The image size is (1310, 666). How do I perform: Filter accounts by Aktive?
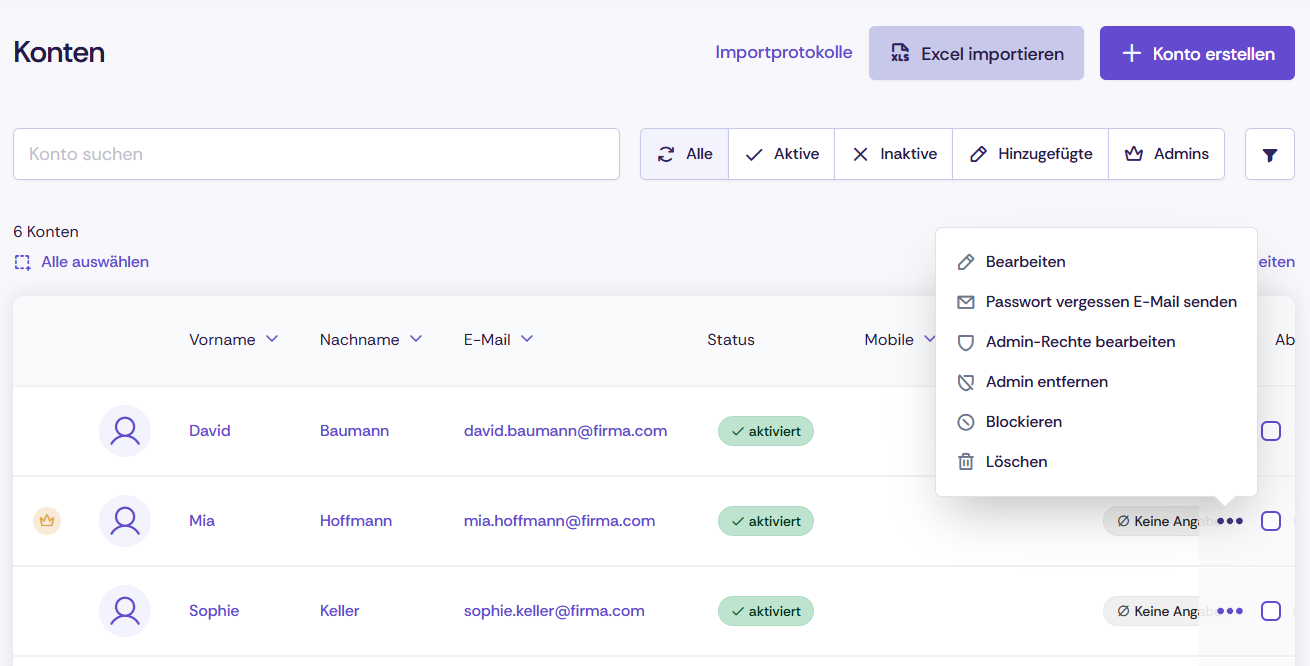point(782,154)
